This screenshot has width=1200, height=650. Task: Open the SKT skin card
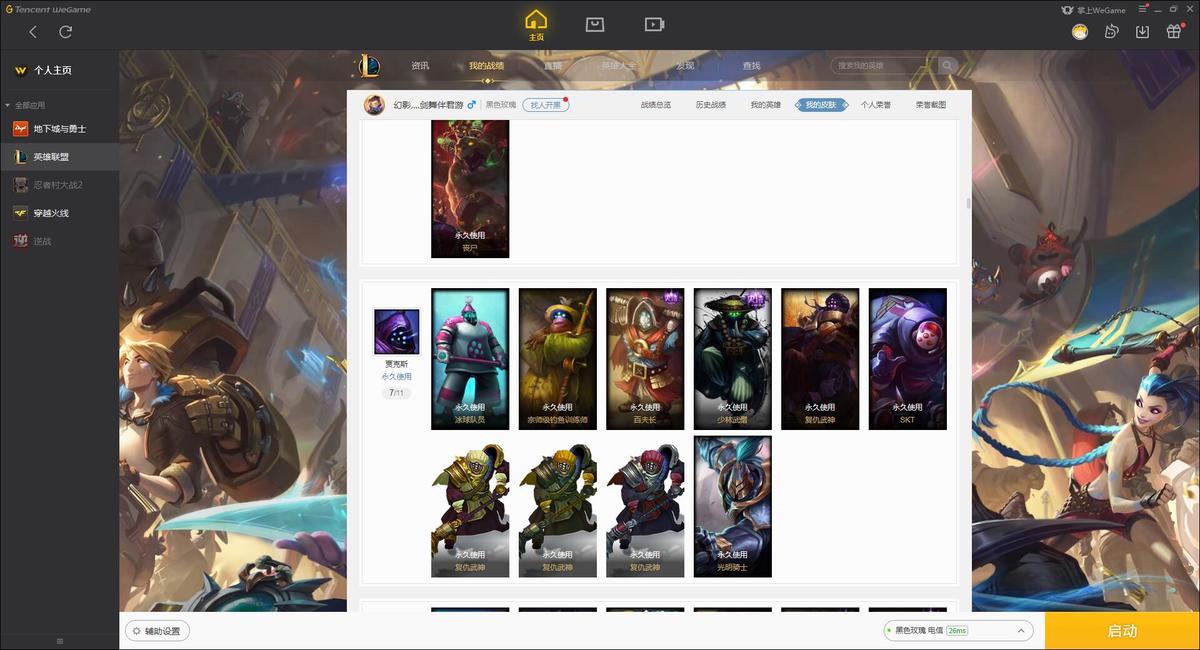coord(908,359)
